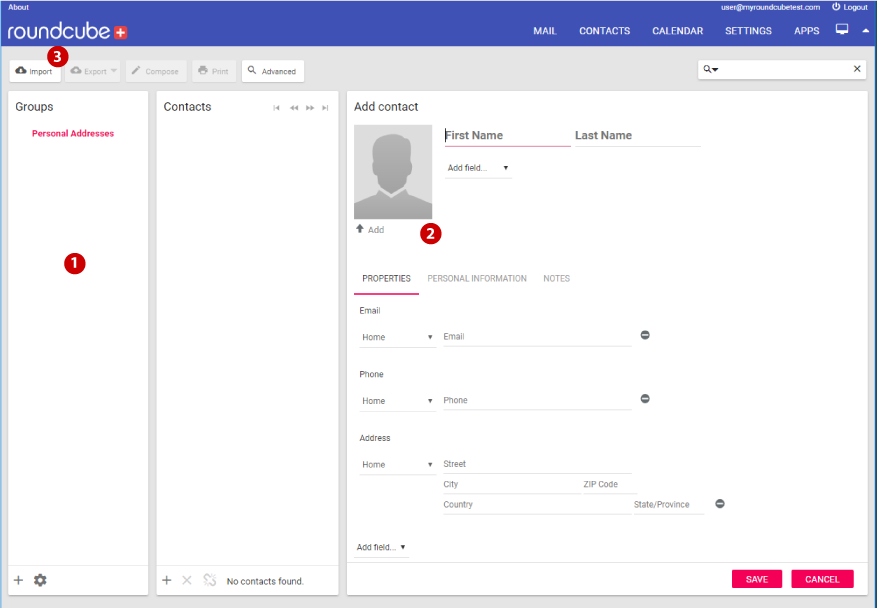Go to first contacts page

point(276,108)
